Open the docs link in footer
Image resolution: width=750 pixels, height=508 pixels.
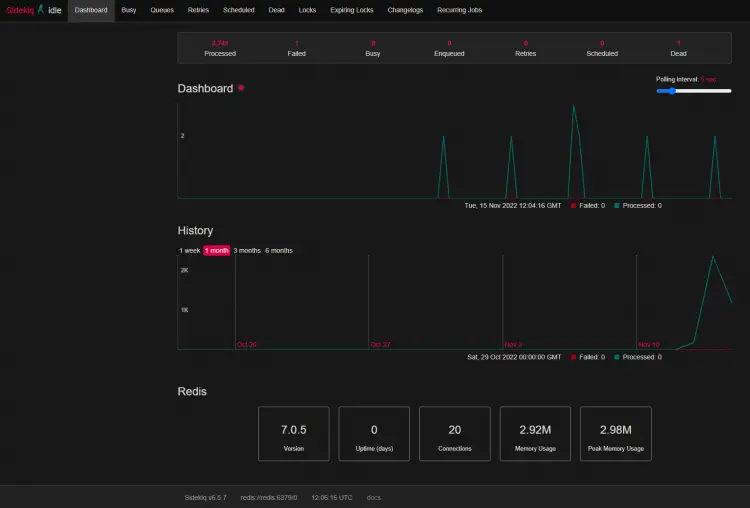(x=373, y=497)
